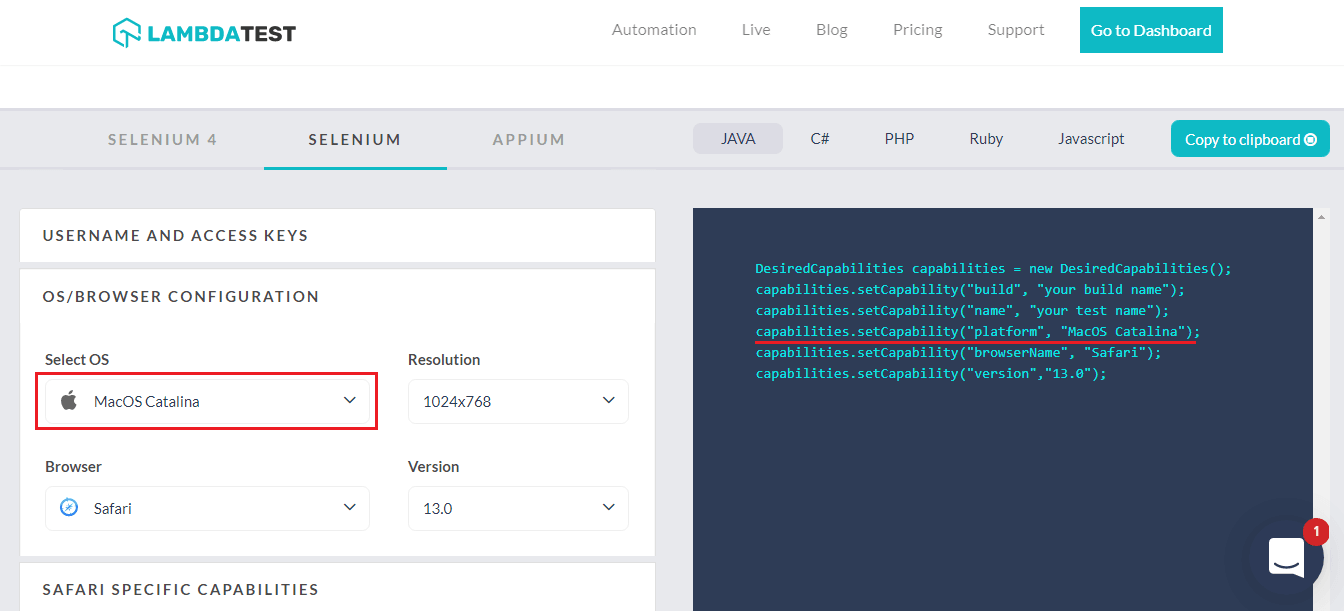Image resolution: width=1344 pixels, height=611 pixels.
Task: Expand the Resolution 1024x768 dropdown
Action: [518, 401]
